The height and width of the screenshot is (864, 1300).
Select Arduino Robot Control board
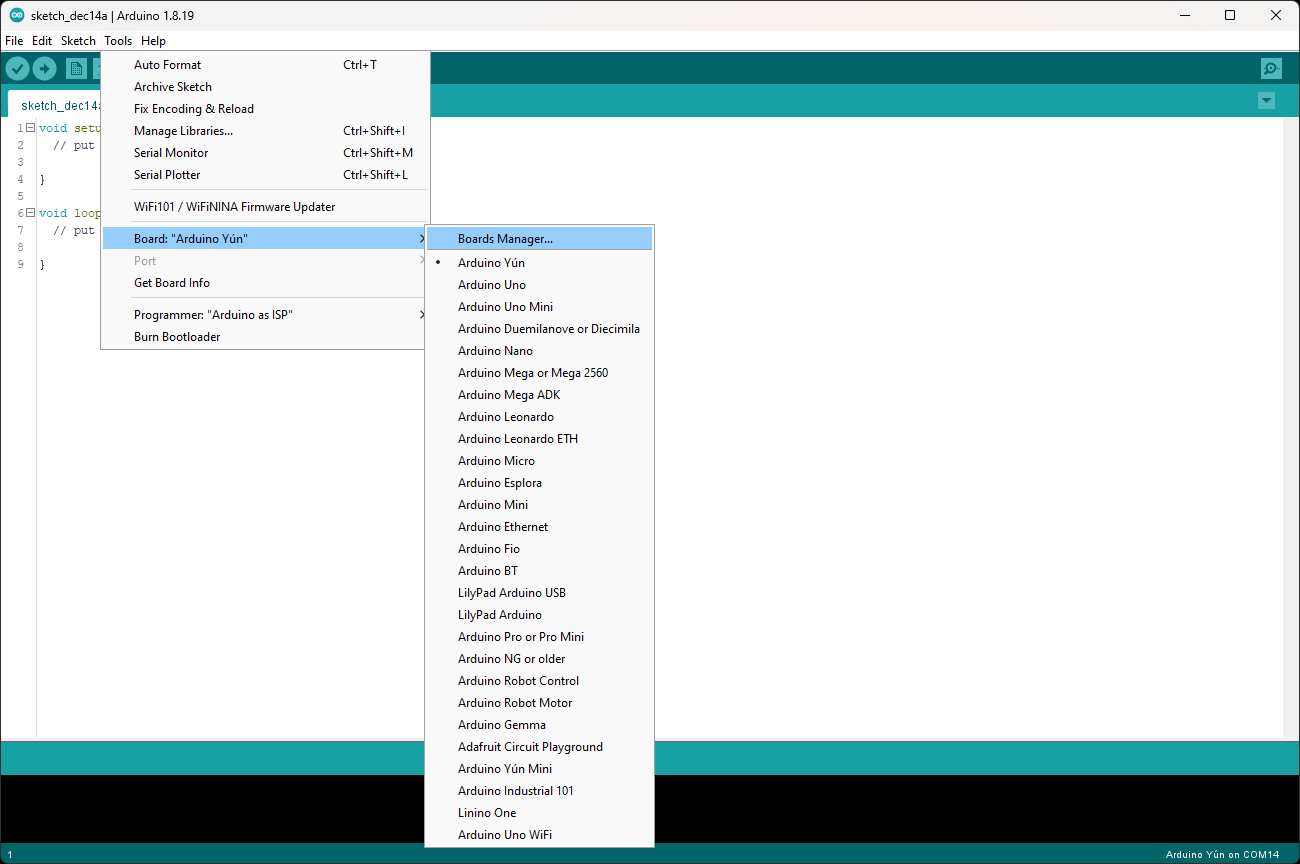539,681
